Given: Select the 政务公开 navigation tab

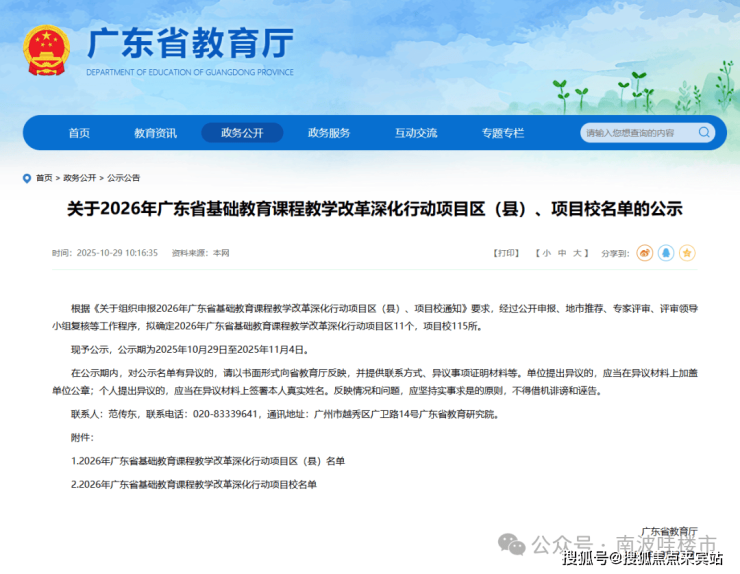Looking at the screenshot, I should tap(242, 133).
